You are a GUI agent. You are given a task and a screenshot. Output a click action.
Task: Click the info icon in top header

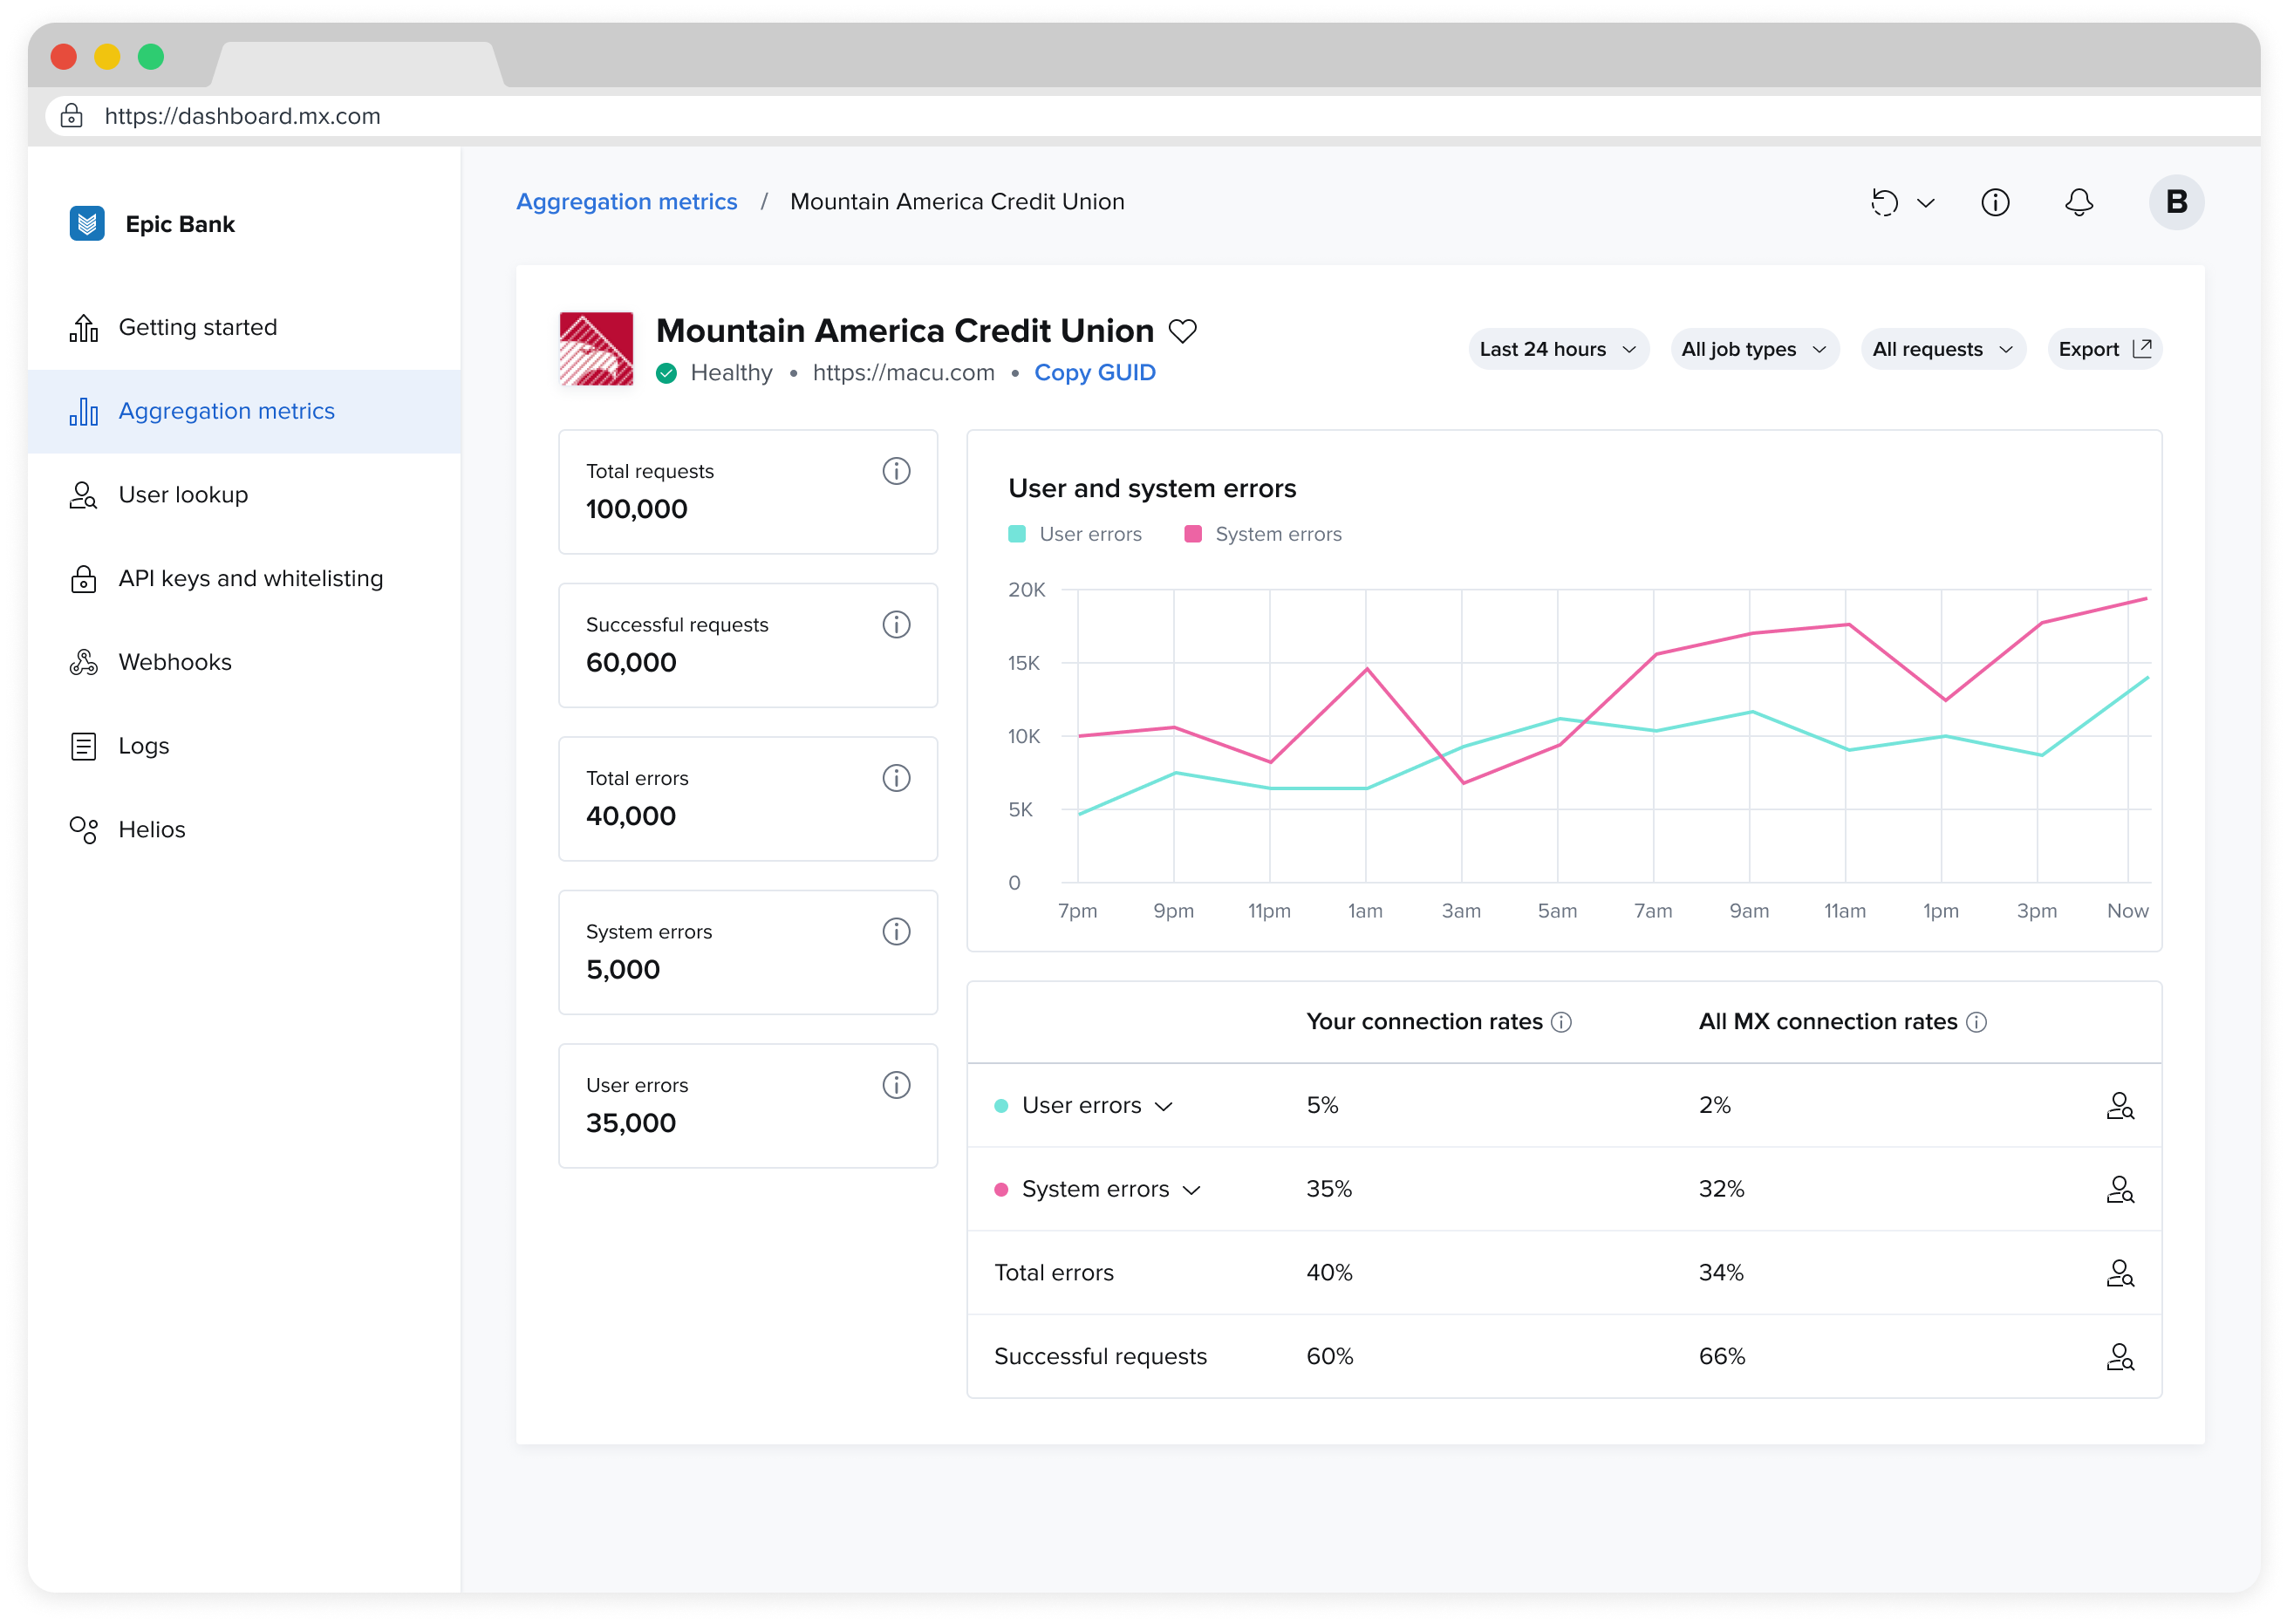[1994, 202]
